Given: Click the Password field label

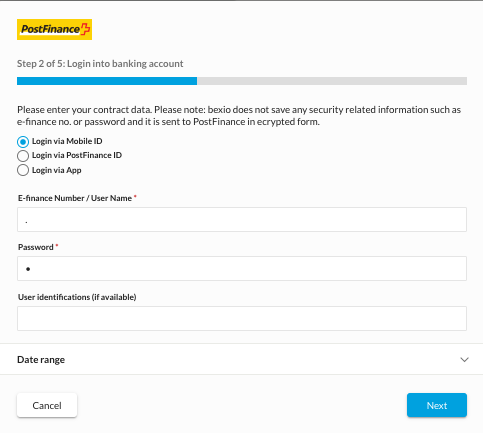Looking at the screenshot, I should click(x=38, y=247).
